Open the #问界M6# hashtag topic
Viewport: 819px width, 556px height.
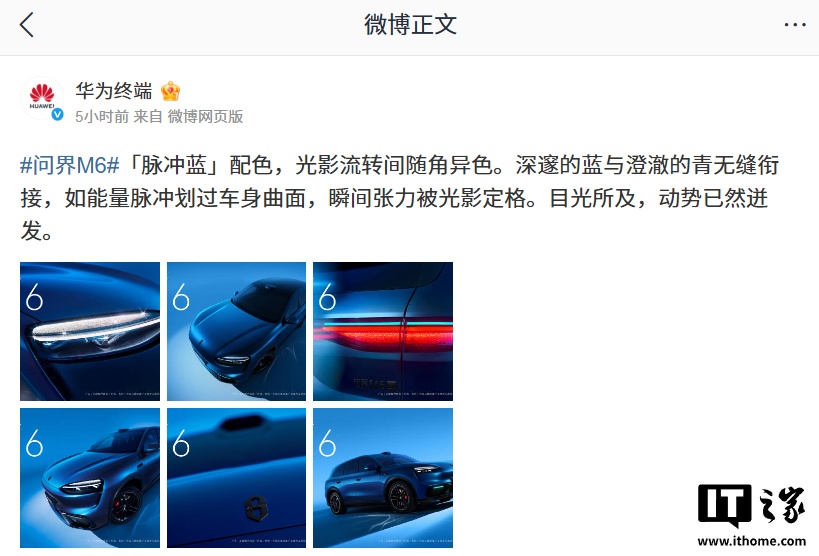[70, 166]
